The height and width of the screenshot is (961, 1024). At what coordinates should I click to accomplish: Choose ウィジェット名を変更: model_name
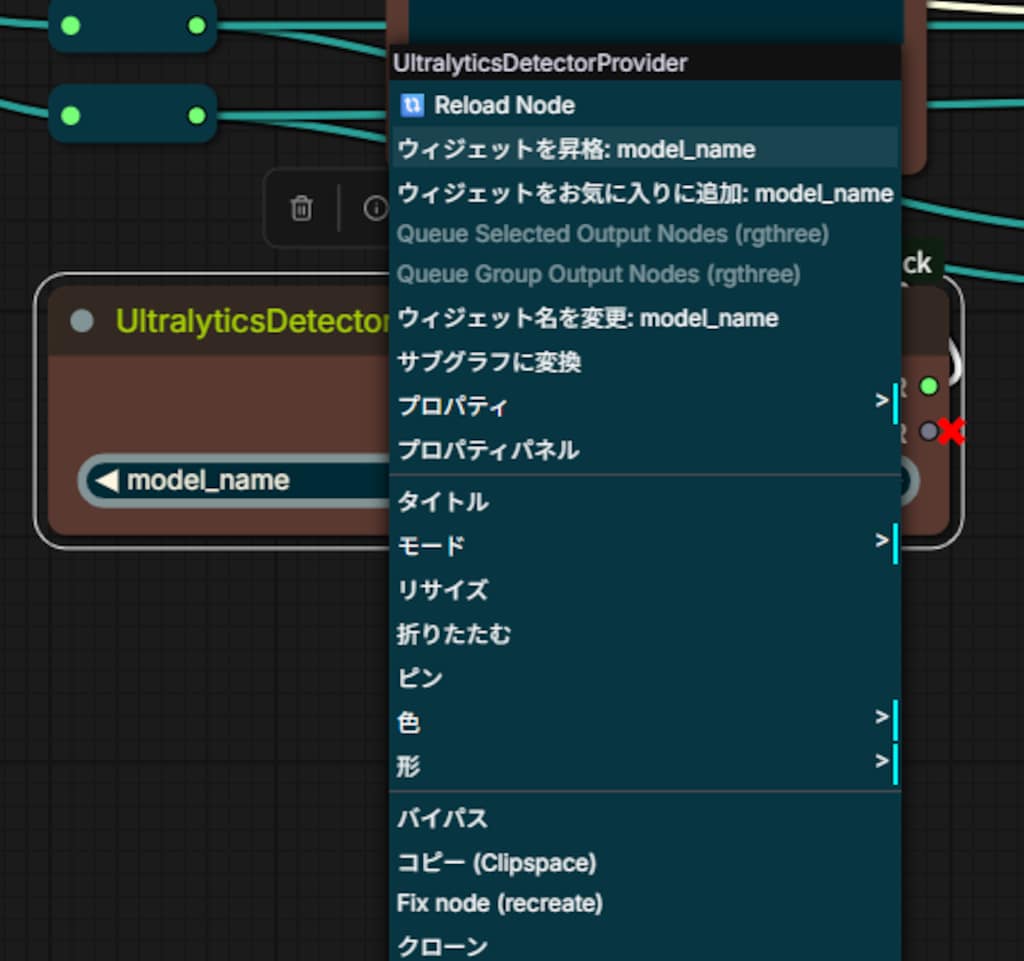(x=645, y=318)
